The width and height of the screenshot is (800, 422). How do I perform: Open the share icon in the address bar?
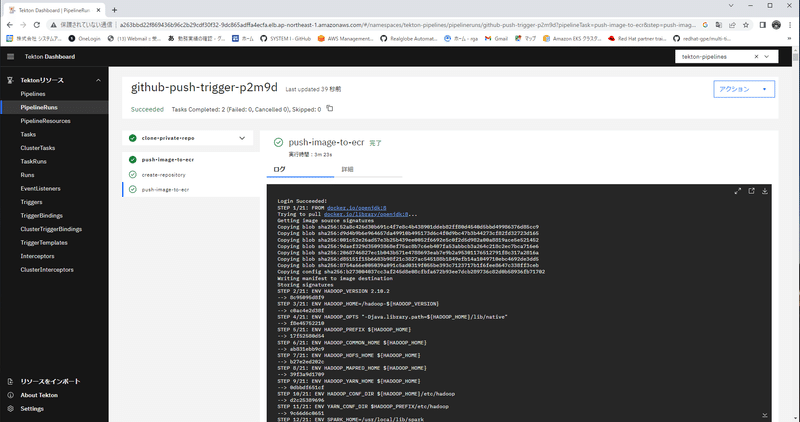tap(732, 24)
